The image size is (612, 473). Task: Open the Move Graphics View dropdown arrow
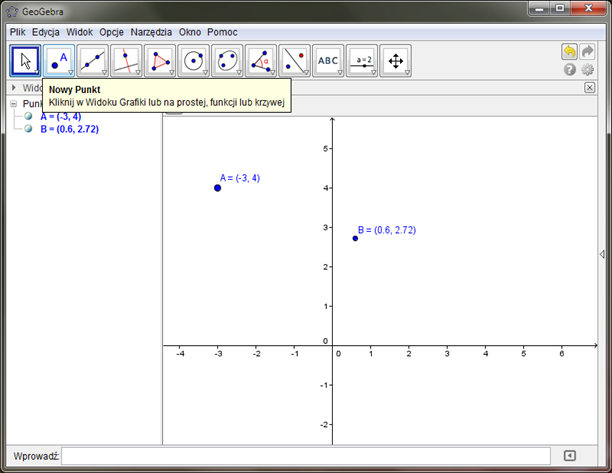coord(407,73)
